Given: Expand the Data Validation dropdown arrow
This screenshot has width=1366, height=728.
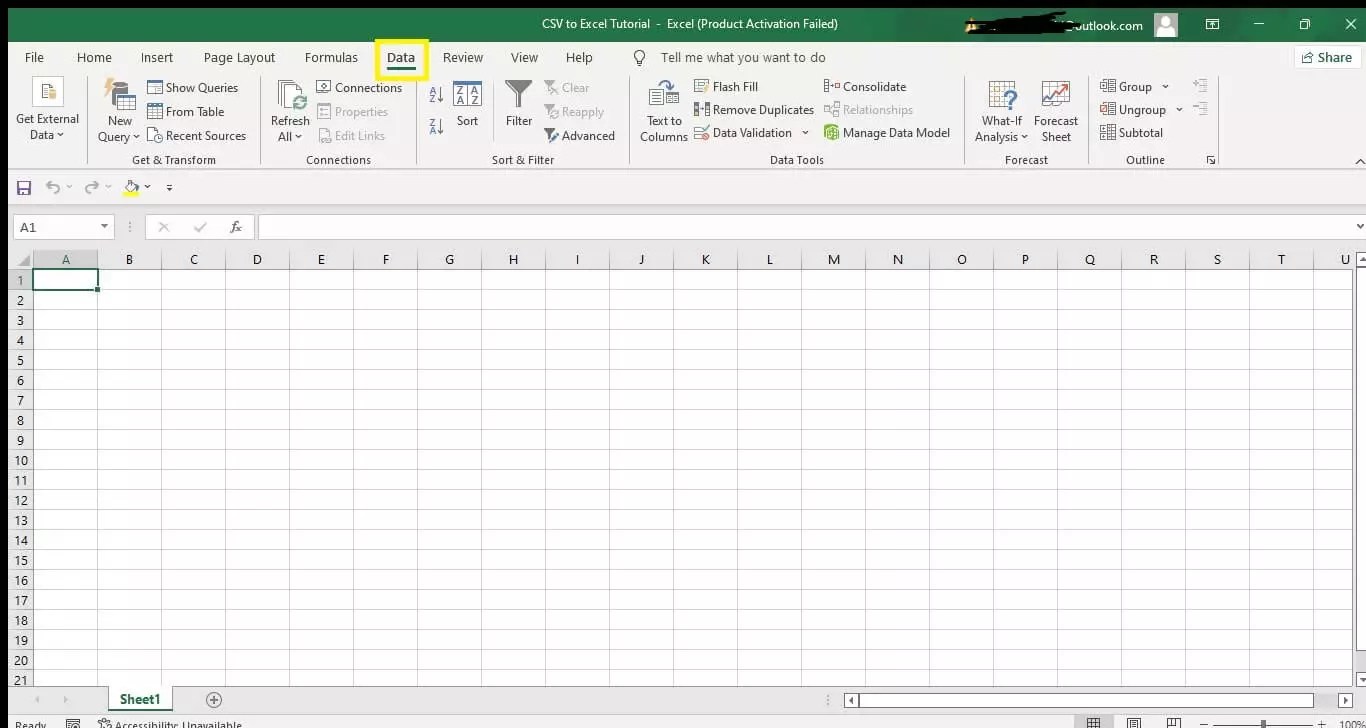Looking at the screenshot, I should click(806, 132).
